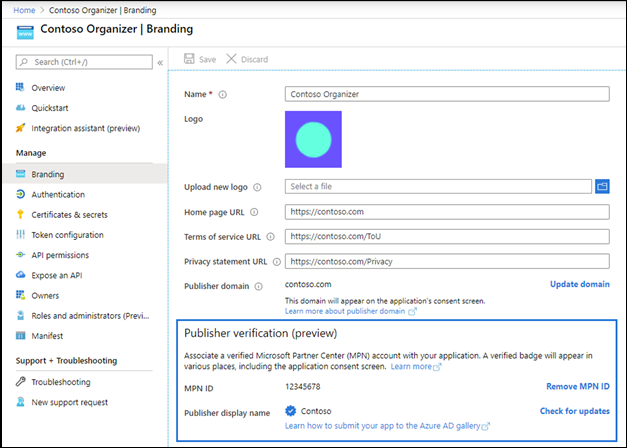Click the API permissions icon
627x448 pixels.
pyautogui.click(x=20, y=255)
